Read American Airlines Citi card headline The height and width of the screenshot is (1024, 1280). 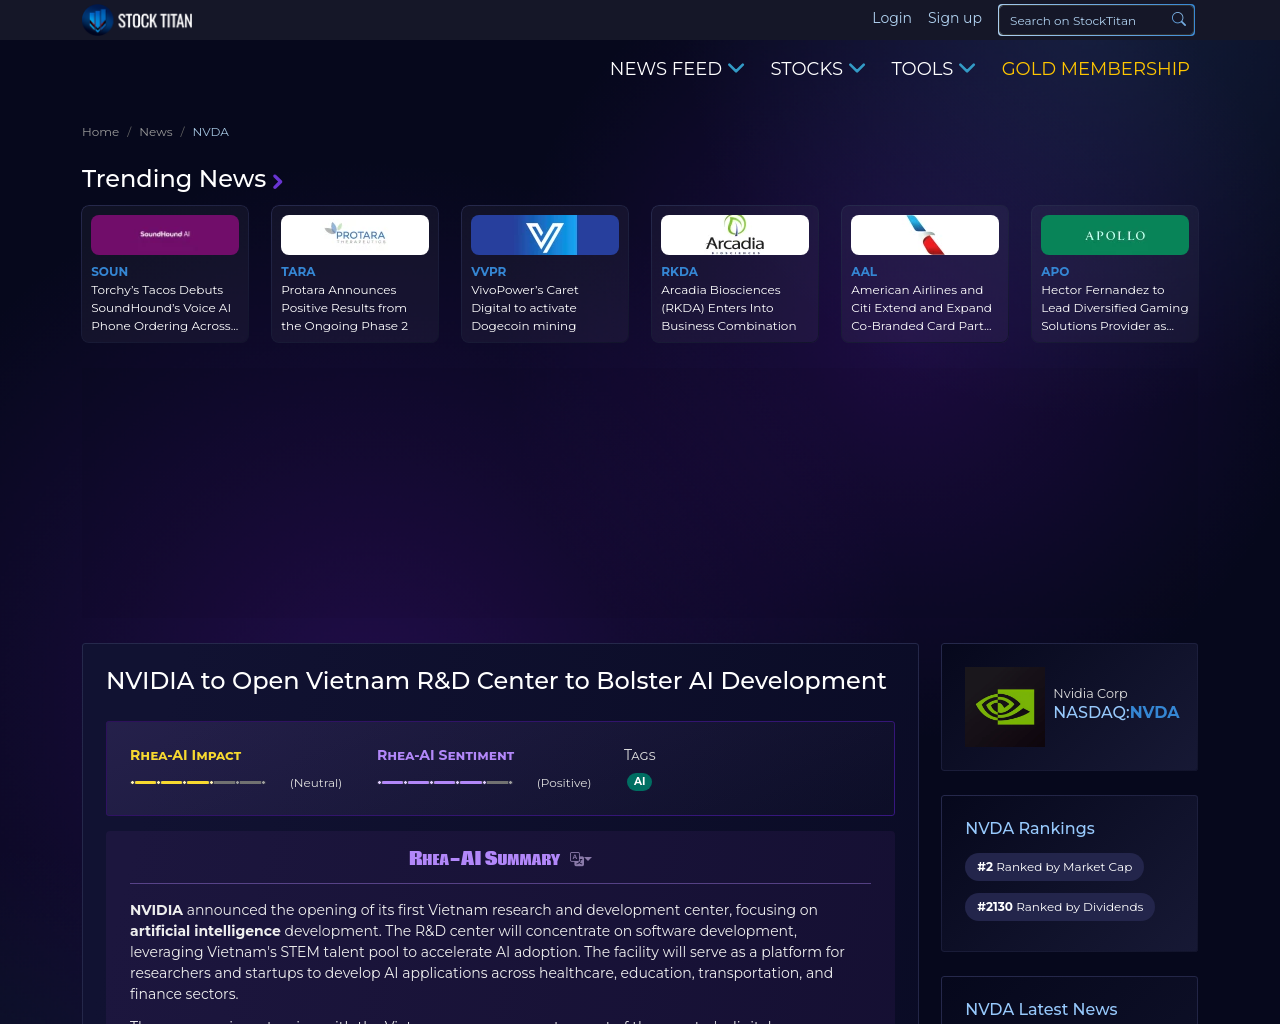[922, 308]
